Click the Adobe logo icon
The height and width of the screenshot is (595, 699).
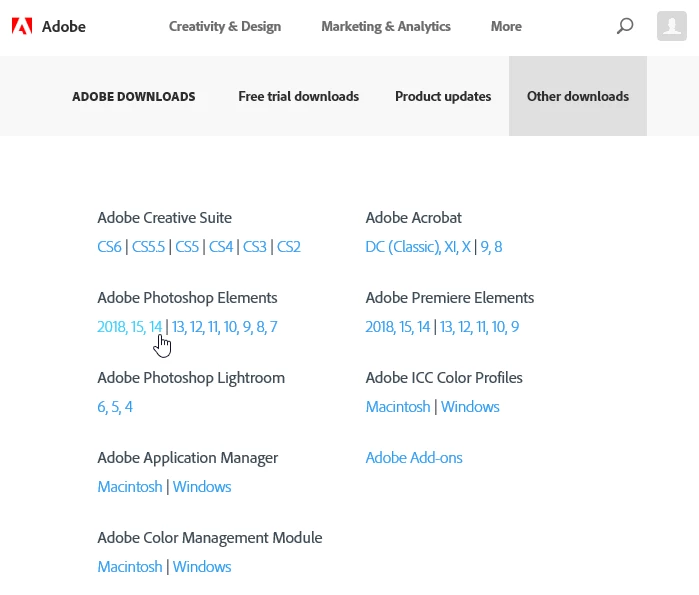click(x=22, y=26)
